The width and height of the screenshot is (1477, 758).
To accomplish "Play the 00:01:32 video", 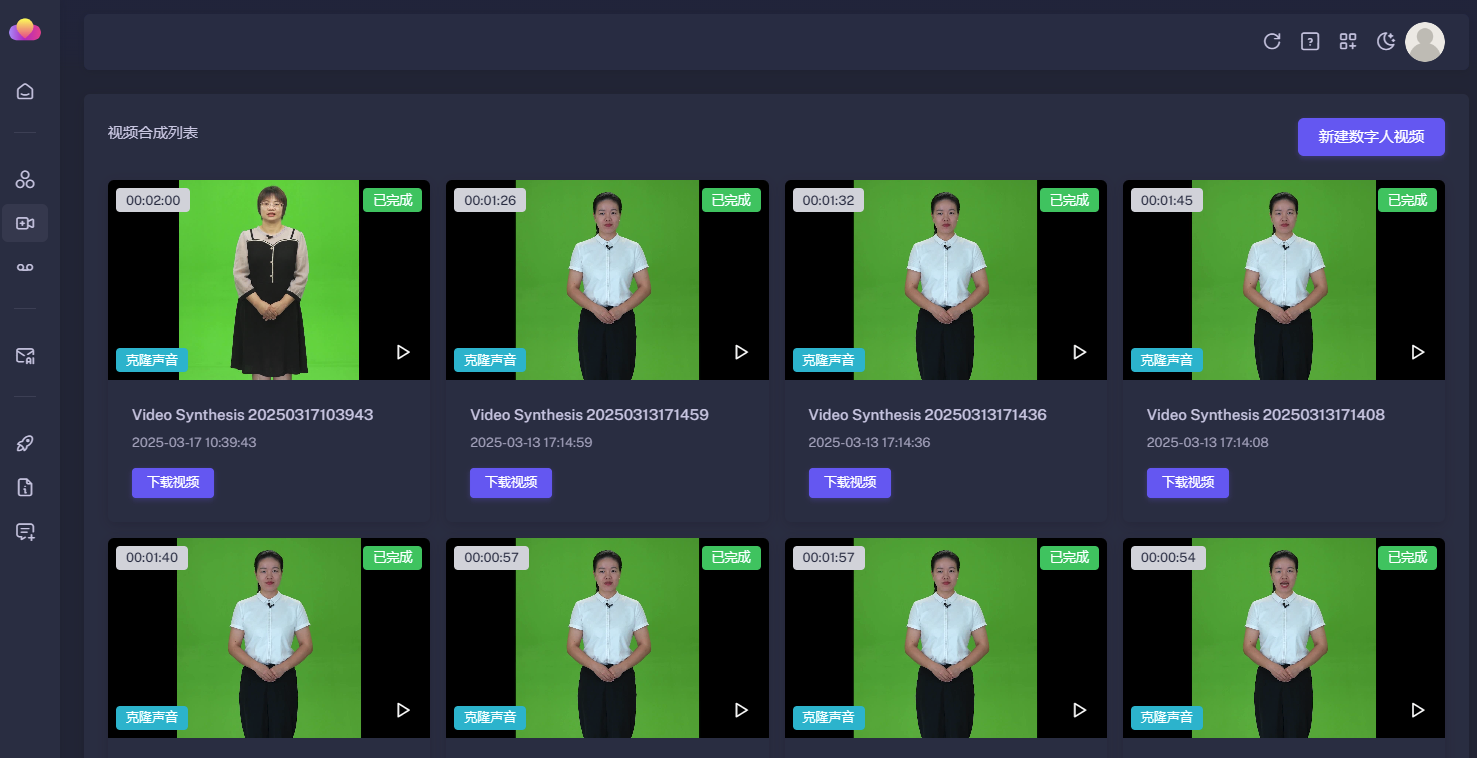I will point(1079,352).
